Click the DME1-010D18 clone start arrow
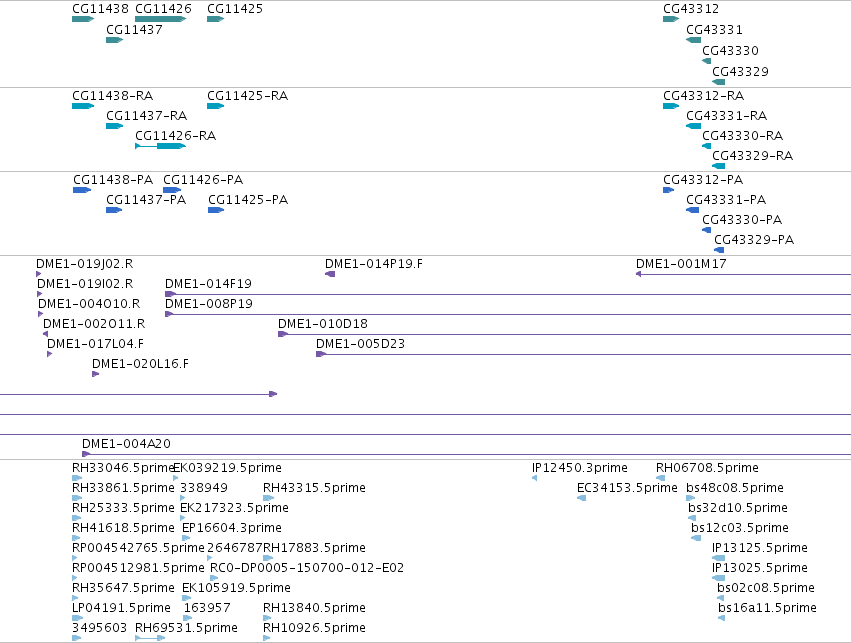Image resolution: width=851 pixels, height=643 pixels. click(x=282, y=334)
